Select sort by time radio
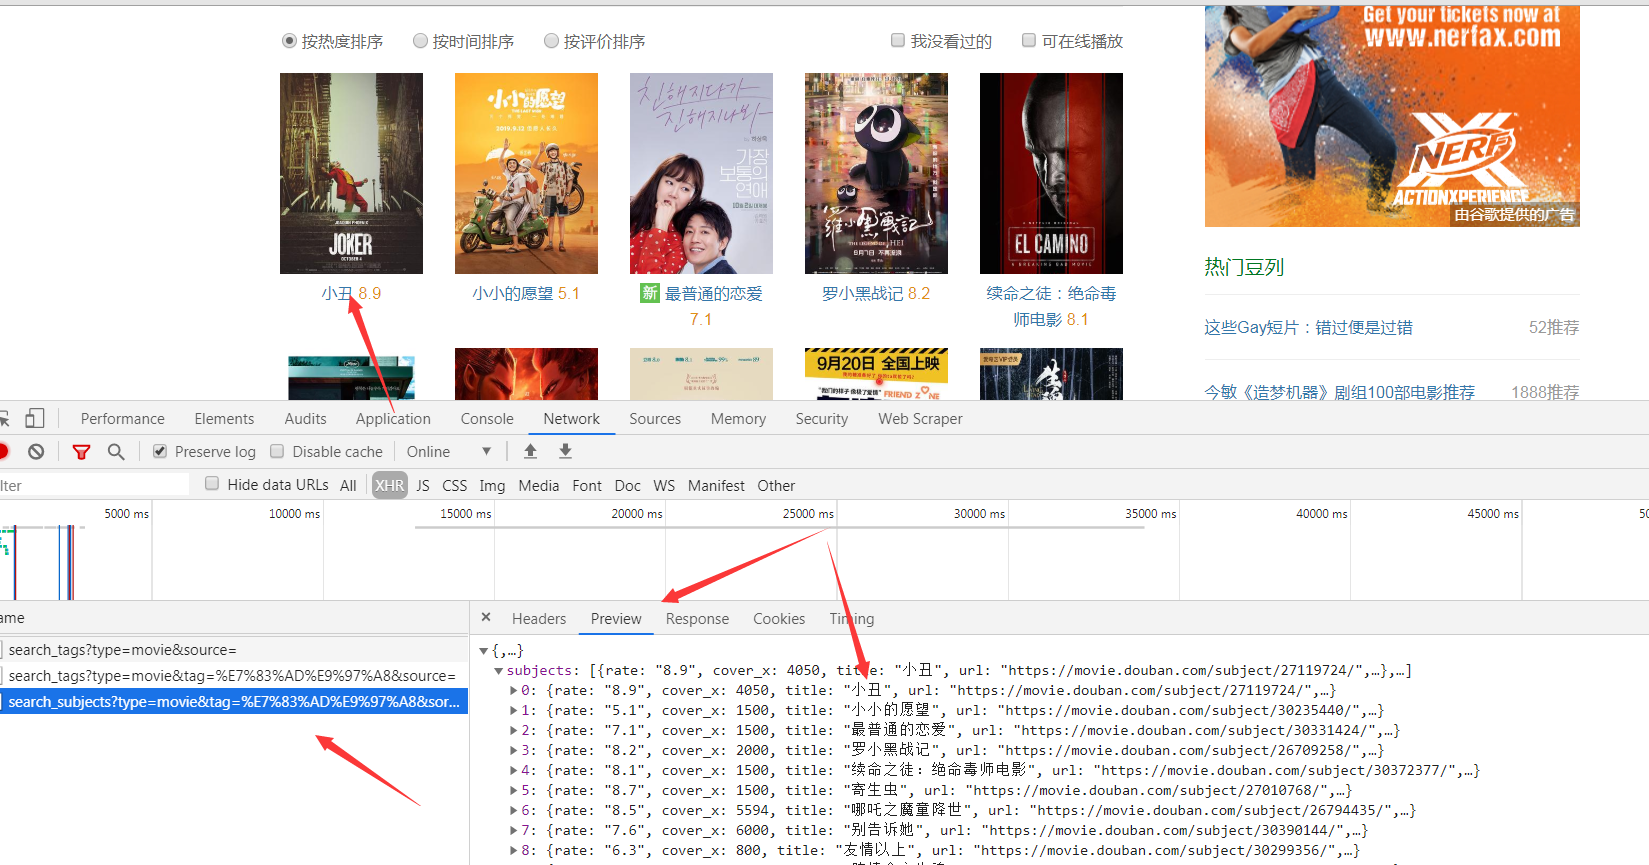 click(420, 41)
